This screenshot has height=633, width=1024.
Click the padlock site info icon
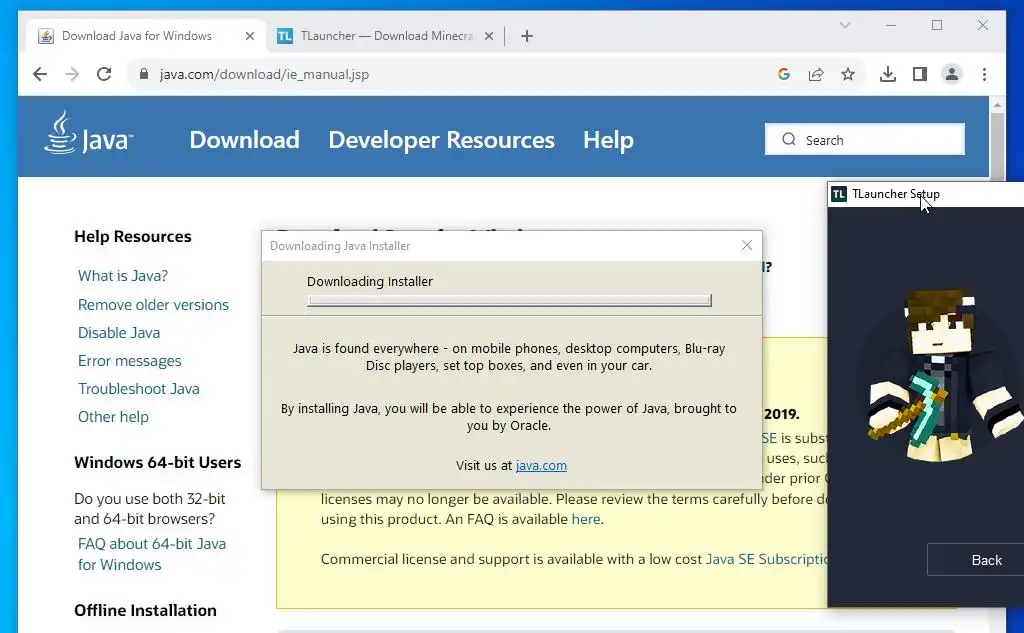coord(144,74)
